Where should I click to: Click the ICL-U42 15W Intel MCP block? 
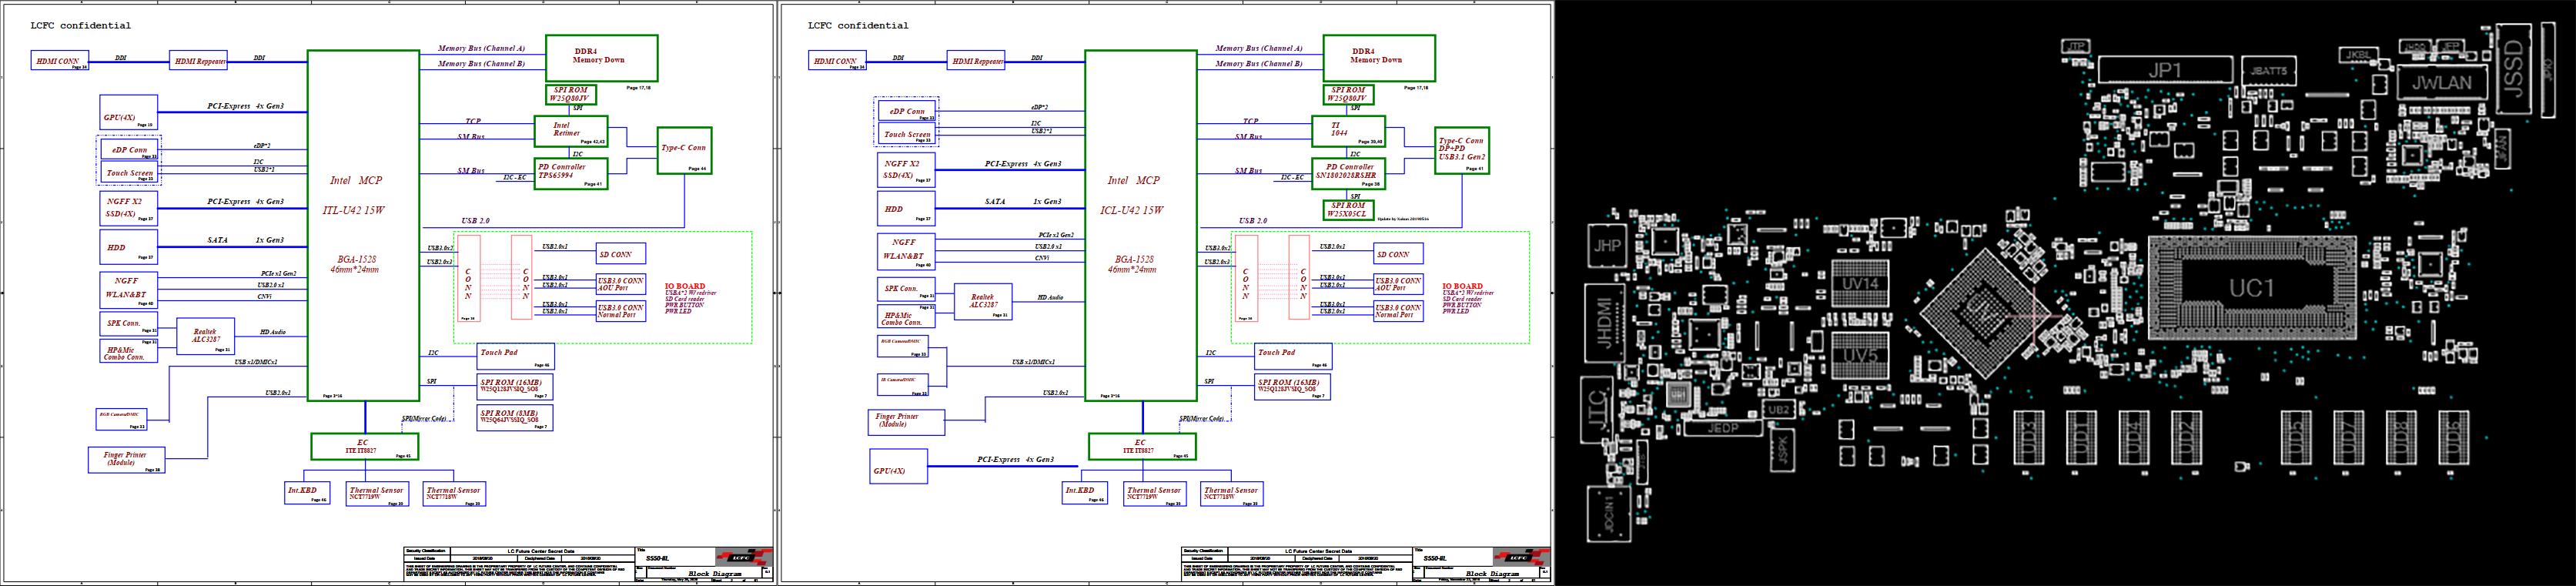click(1141, 225)
